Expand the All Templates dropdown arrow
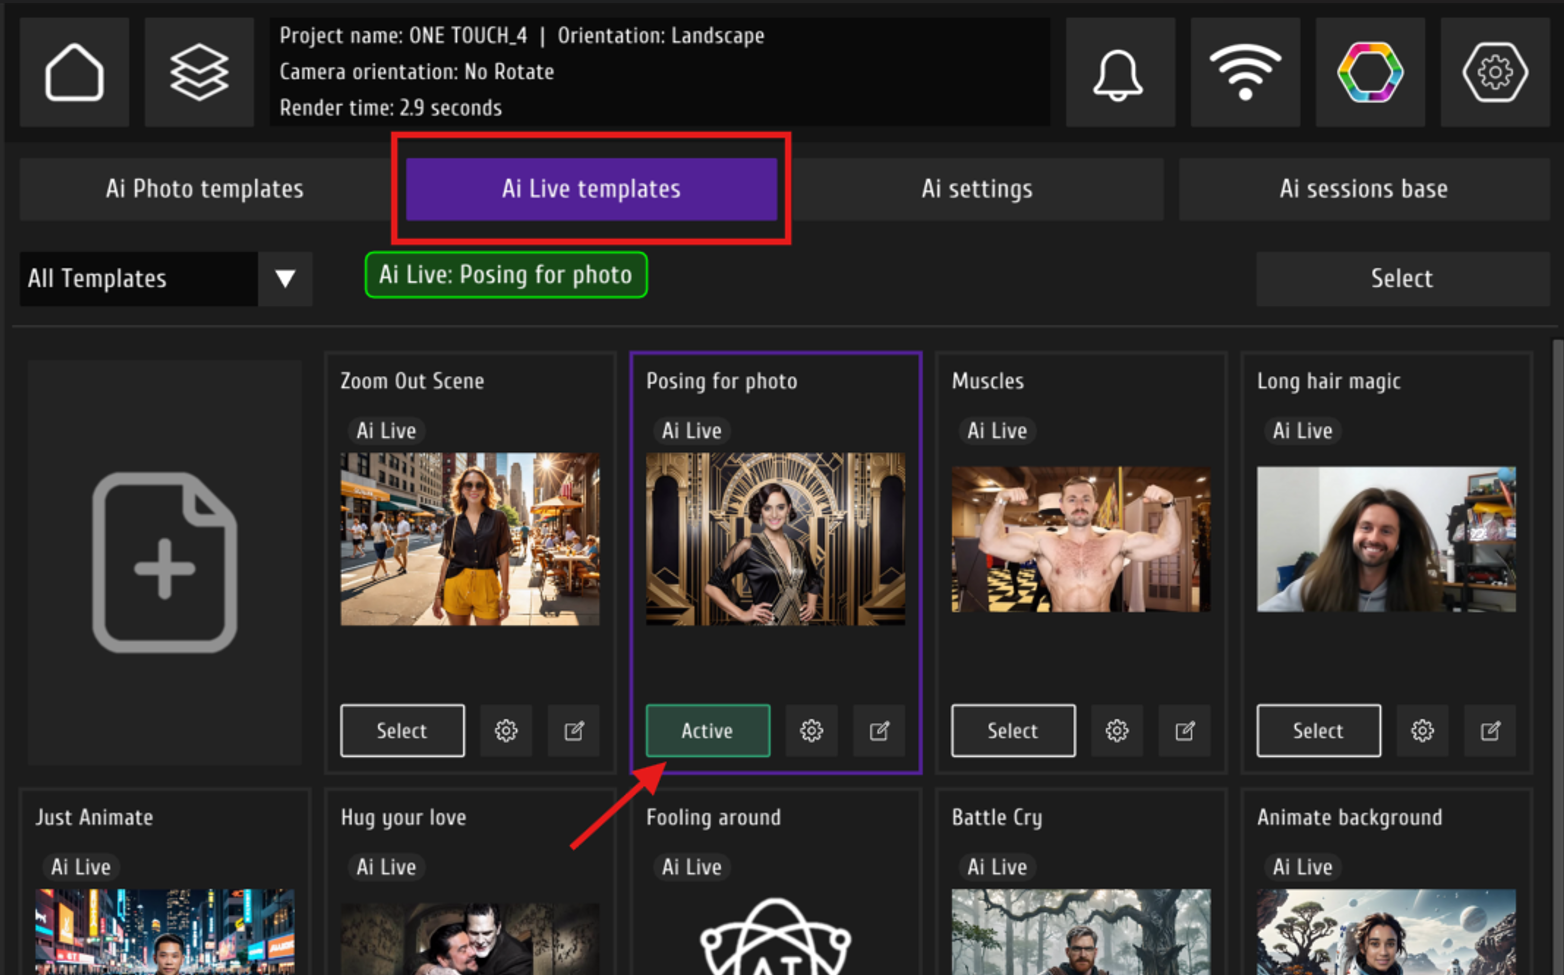1564x975 pixels. tap(285, 279)
